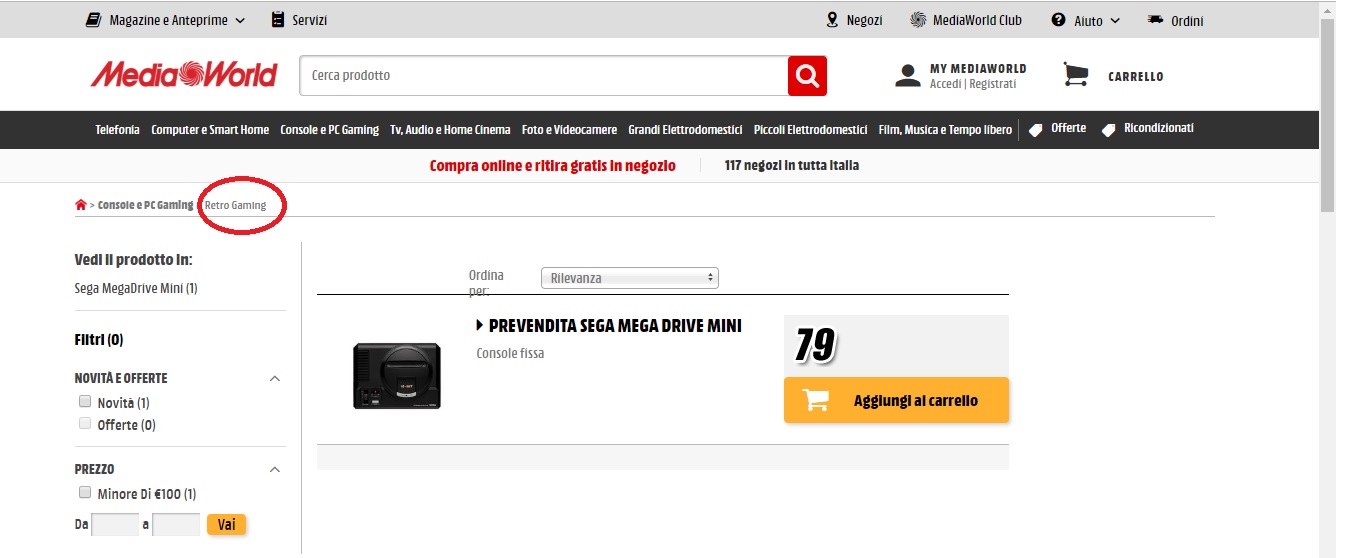The height and width of the screenshot is (558, 1368).
Task: Click the Ricondizionati tag icon
Action: [x=1108, y=129]
